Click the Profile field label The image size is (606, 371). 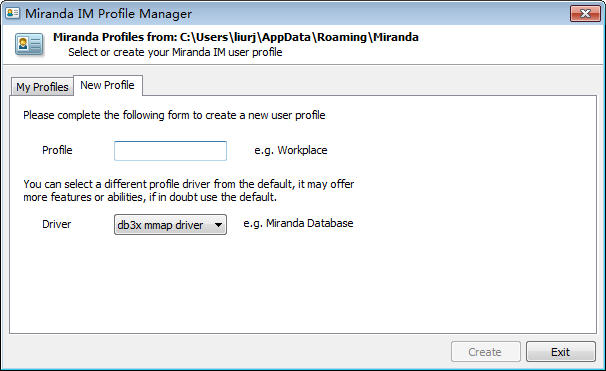57,150
